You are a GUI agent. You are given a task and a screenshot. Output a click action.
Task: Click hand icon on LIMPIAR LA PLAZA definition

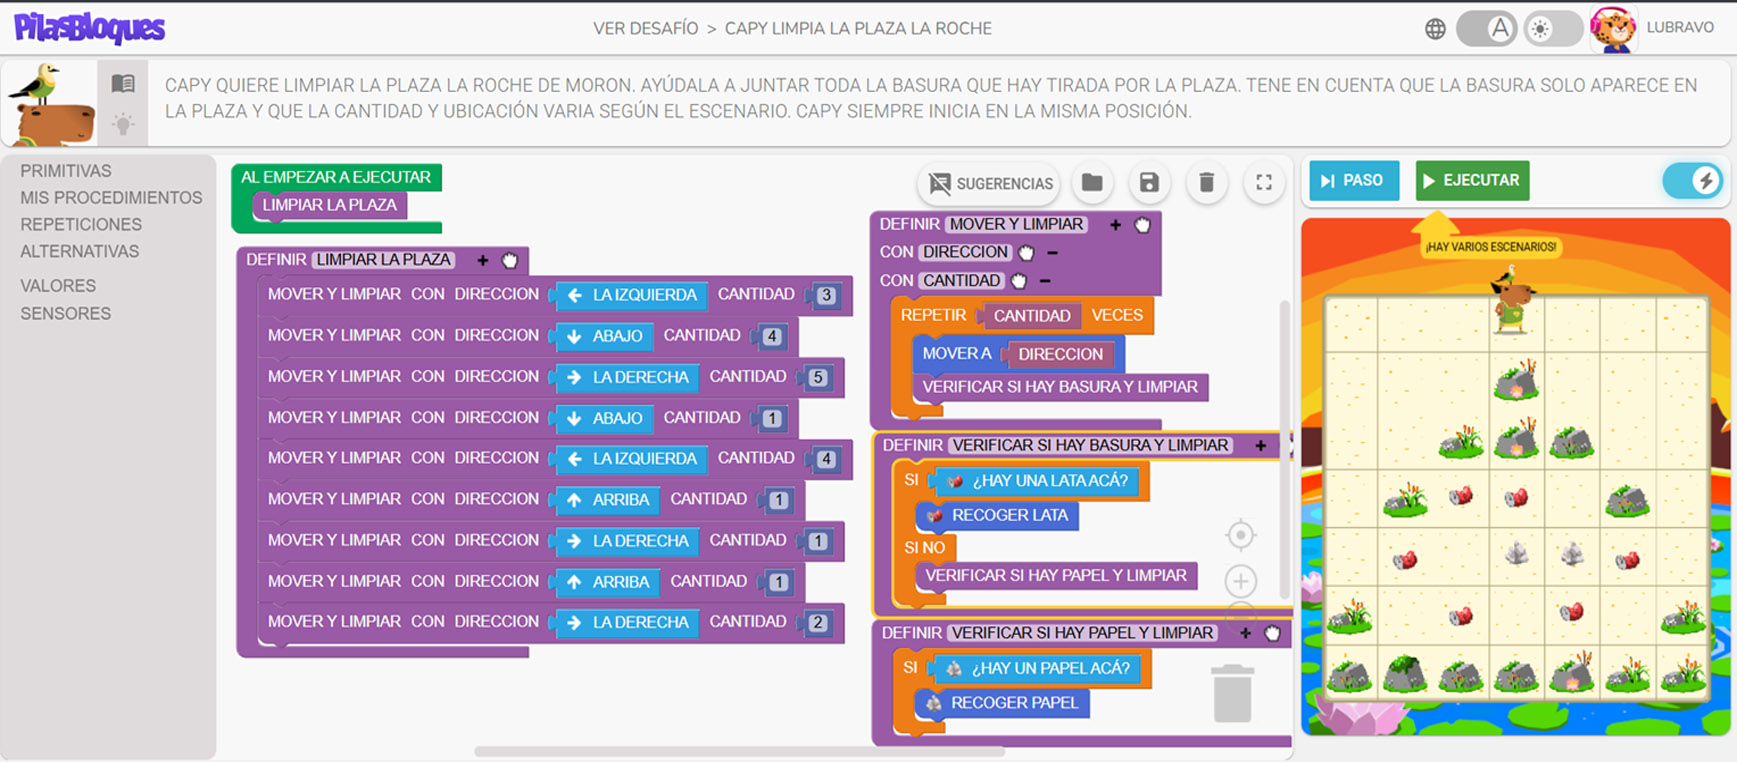click(510, 260)
